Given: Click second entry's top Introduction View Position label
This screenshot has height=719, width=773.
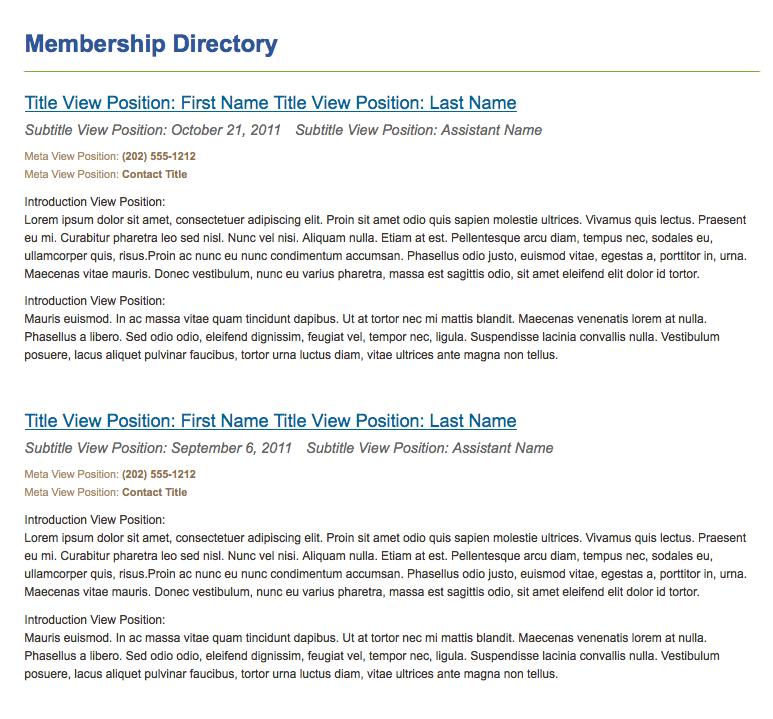Looking at the screenshot, I should (x=95, y=520).
